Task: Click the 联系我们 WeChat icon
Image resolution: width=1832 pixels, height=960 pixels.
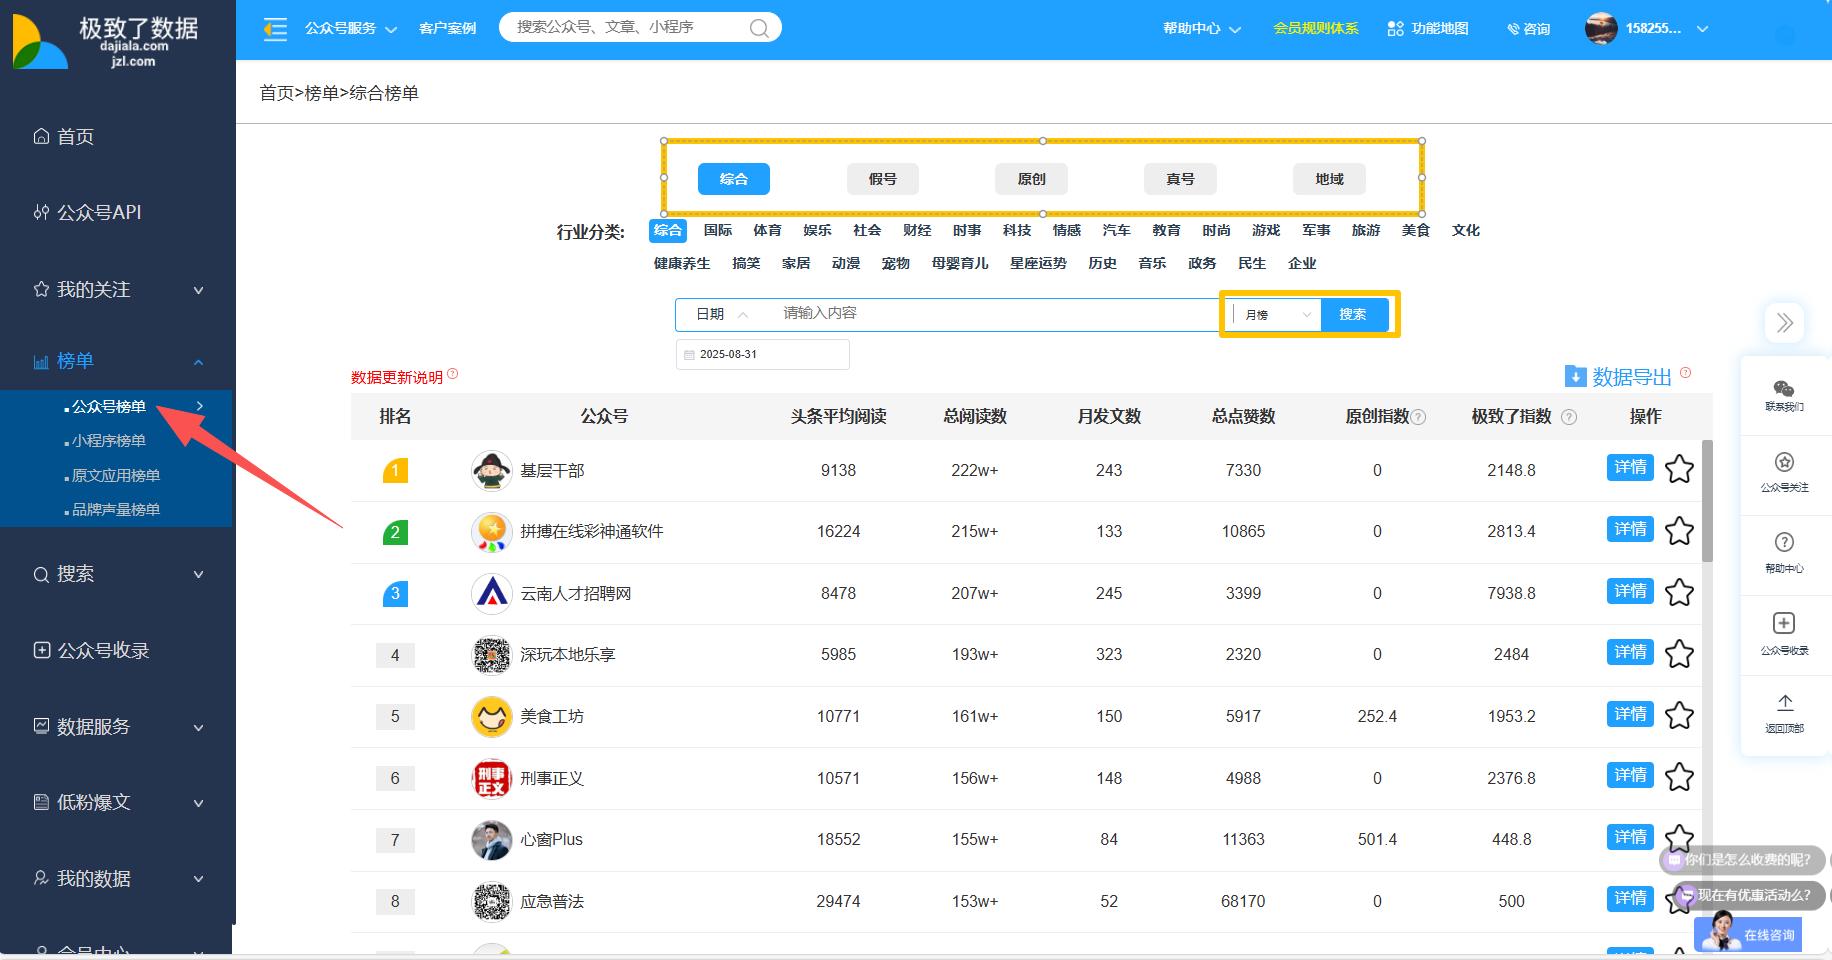Action: click(x=1784, y=389)
